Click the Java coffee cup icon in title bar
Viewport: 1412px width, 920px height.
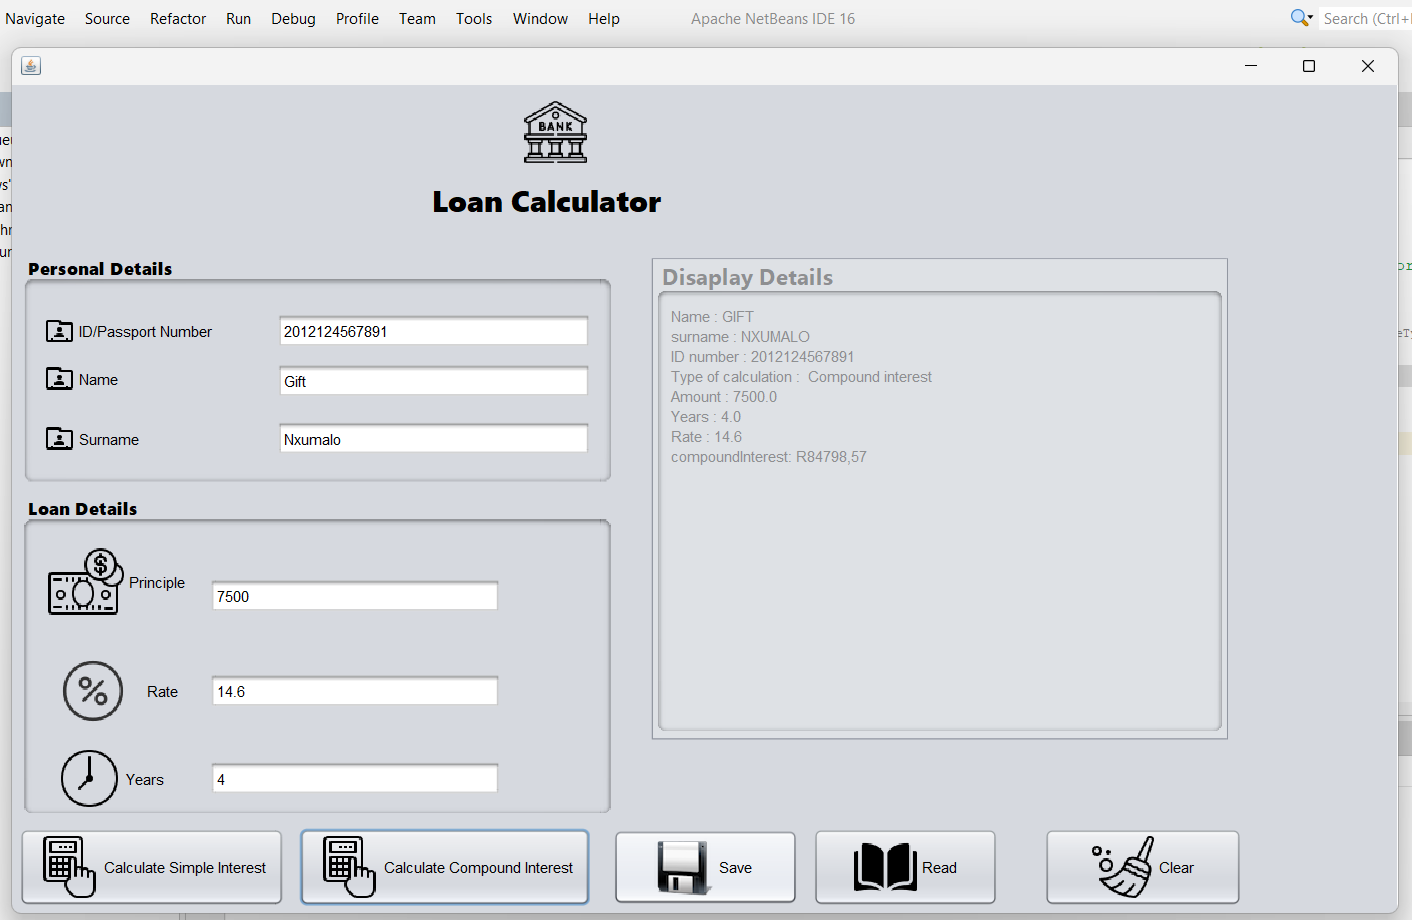click(x=29, y=66)
